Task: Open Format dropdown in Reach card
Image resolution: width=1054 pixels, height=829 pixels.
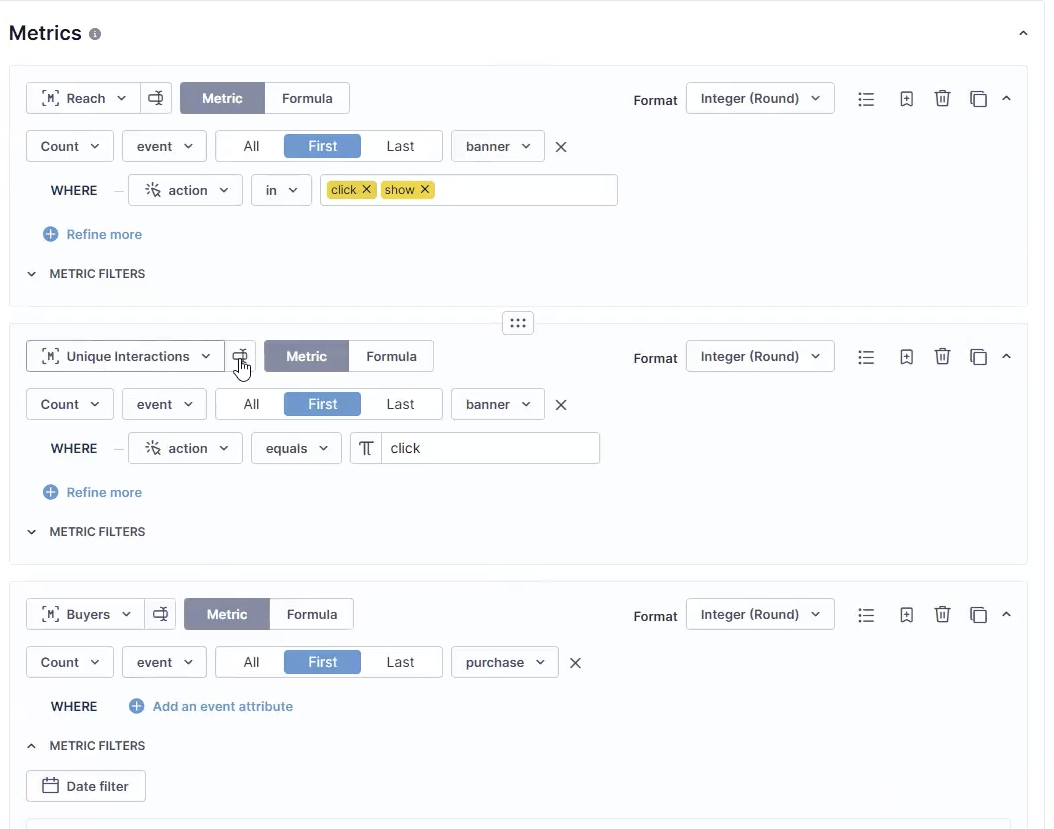Action: coord(760,98)
